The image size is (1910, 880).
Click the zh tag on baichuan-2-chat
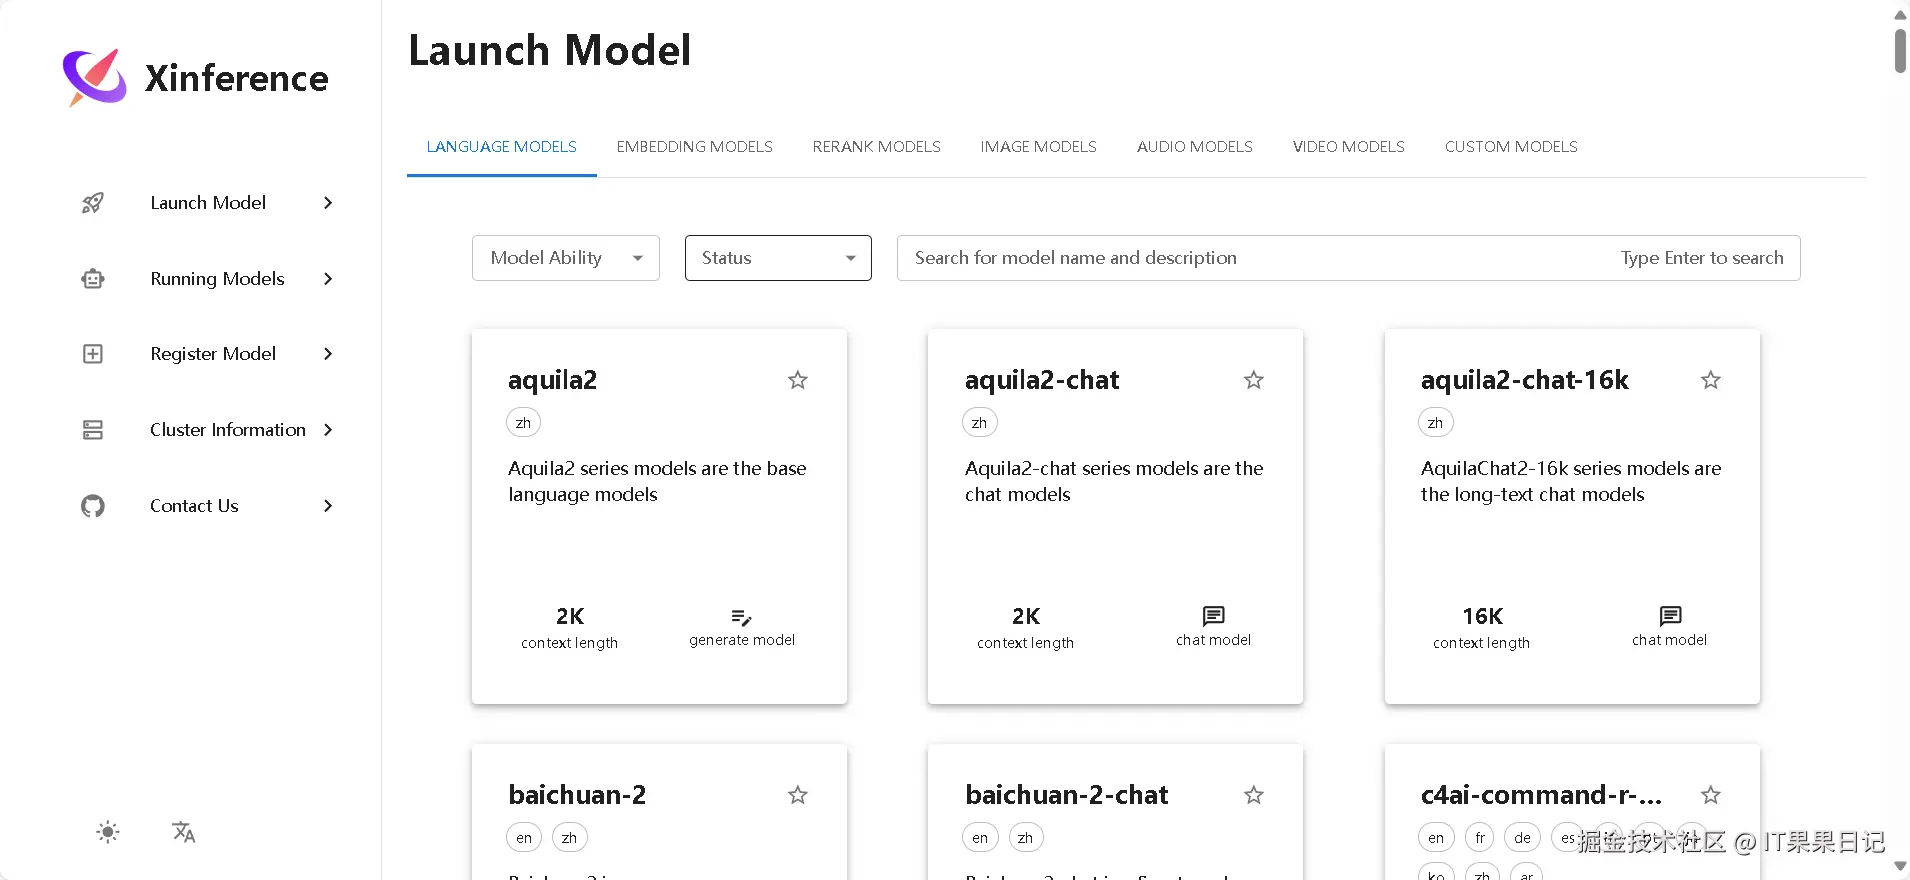[1025, 838]
